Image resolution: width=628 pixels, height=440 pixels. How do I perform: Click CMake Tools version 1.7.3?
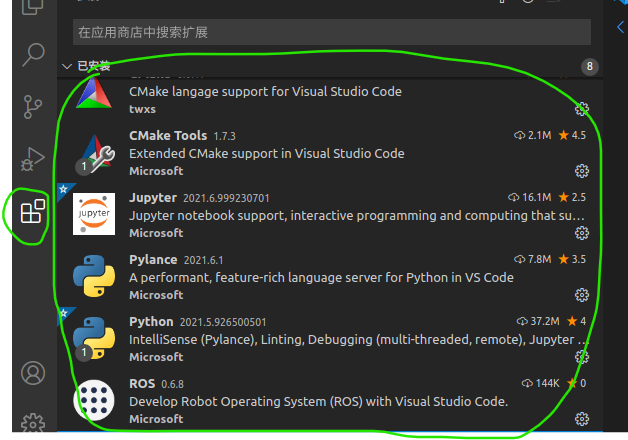[x=224, y=136]
